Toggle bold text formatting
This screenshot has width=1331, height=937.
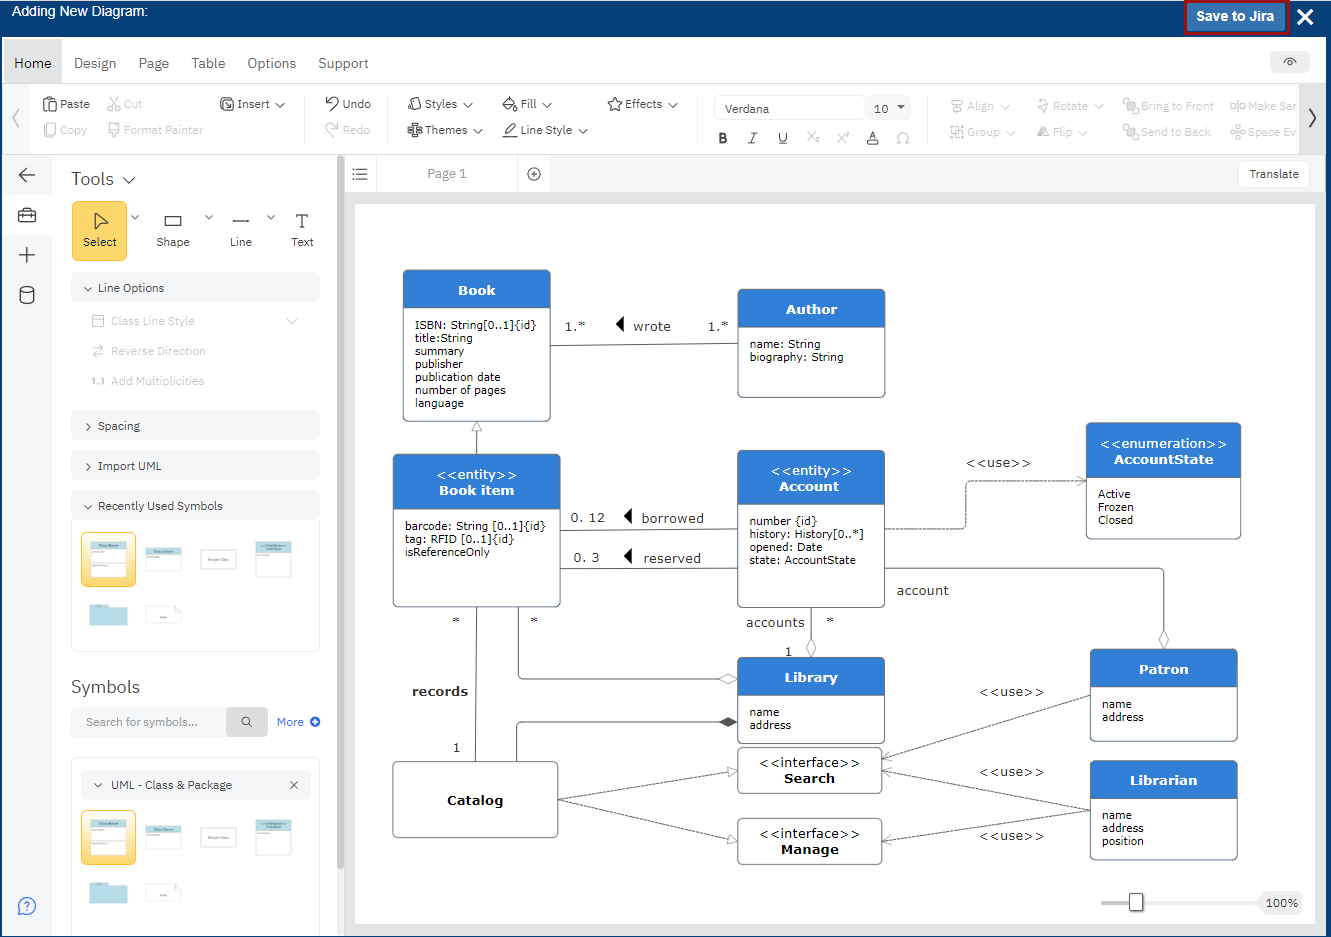coord(723,138)
